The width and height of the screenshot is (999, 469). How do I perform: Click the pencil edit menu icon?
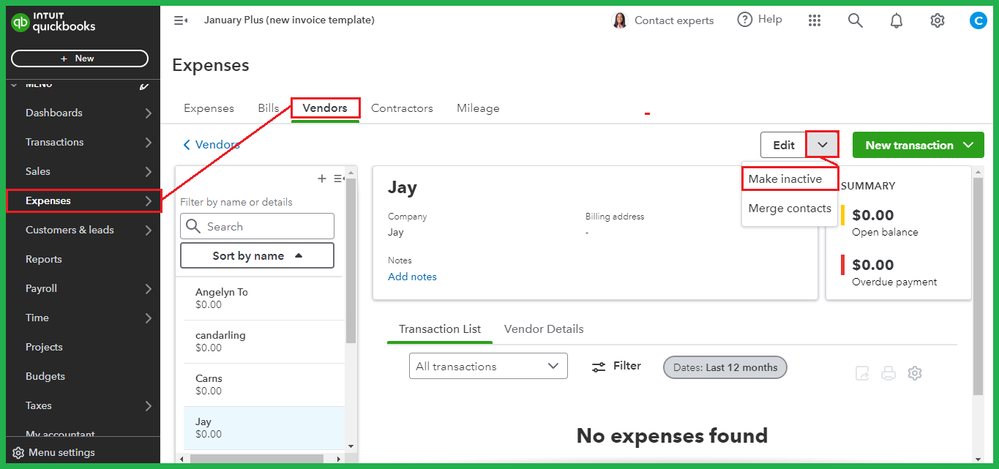[x=144, y=86]
